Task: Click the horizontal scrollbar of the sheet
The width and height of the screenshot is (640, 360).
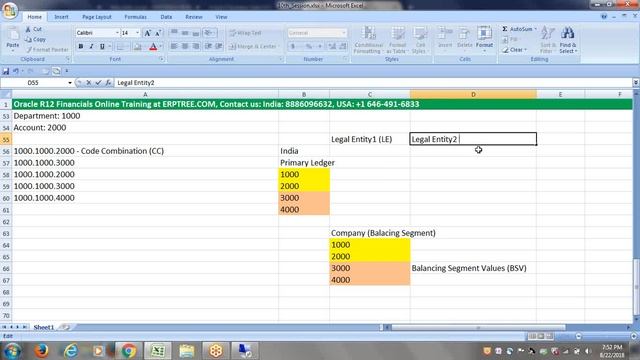Action: pos(478,327)
